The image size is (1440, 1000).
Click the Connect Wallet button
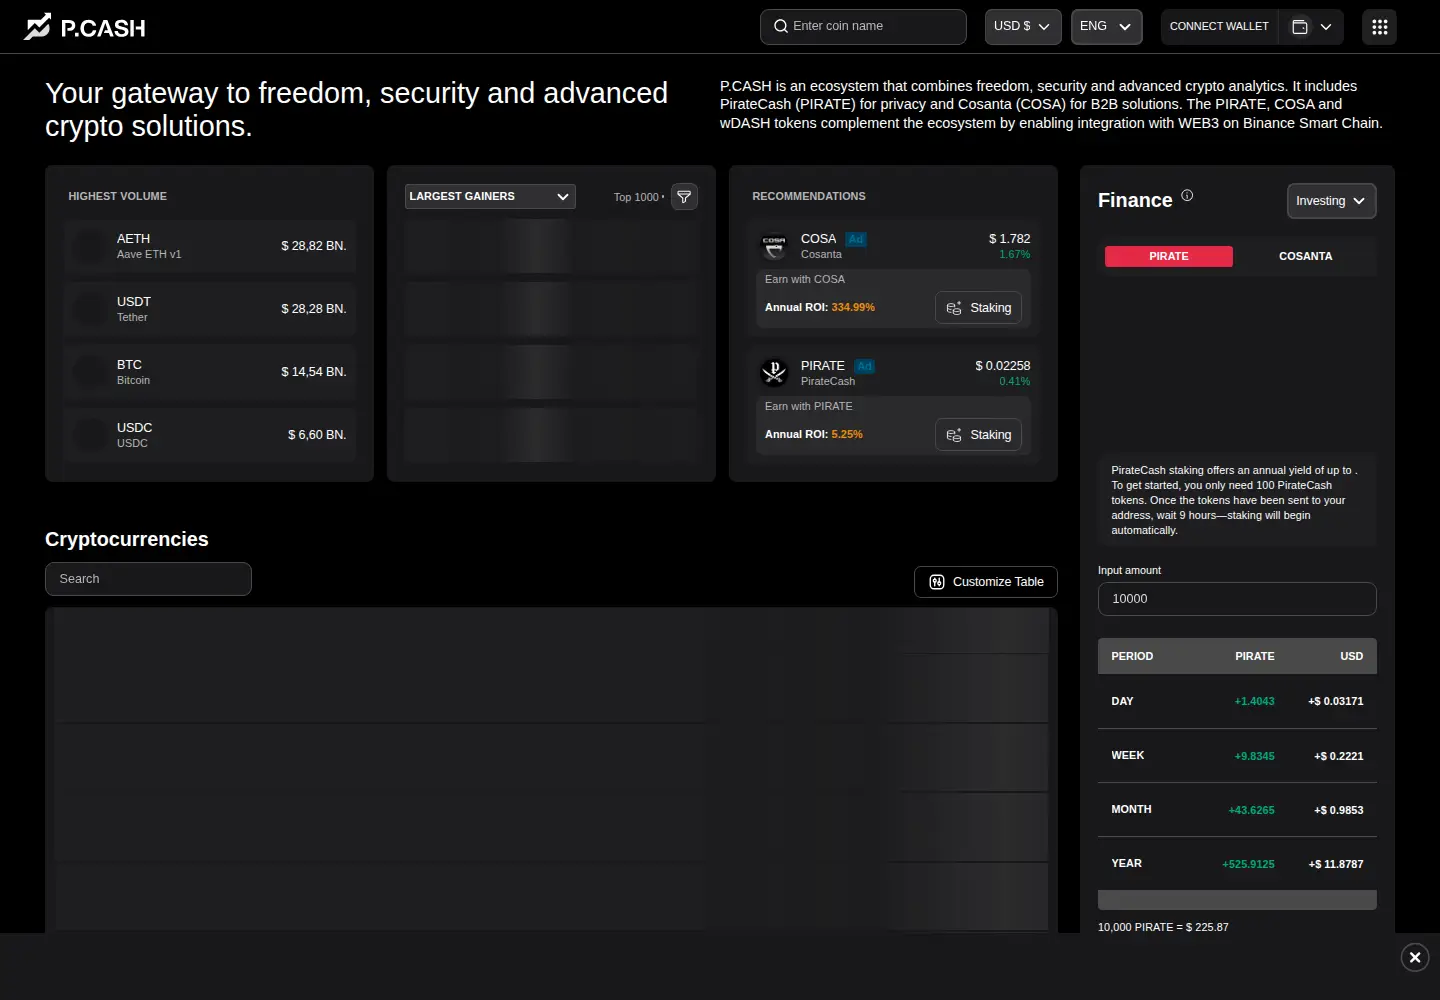click(1219, 27)
